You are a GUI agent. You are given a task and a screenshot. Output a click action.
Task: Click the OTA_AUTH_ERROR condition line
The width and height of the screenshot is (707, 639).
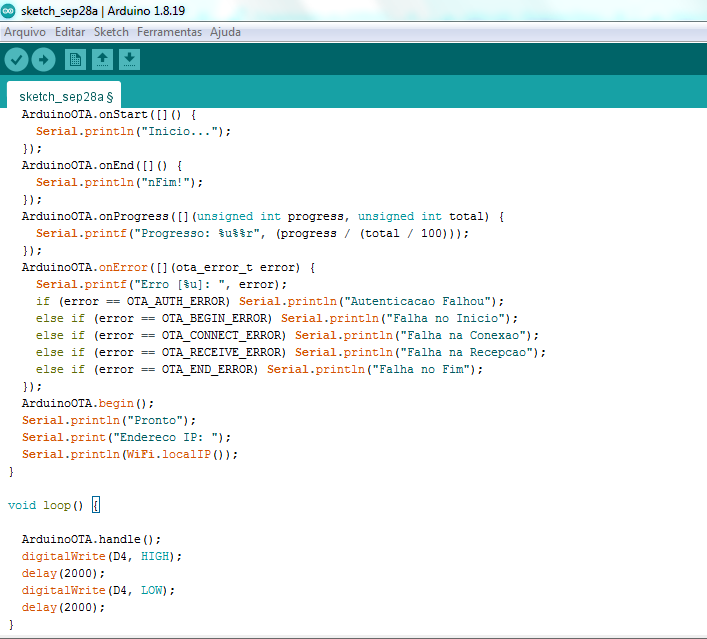coord(270,301)
